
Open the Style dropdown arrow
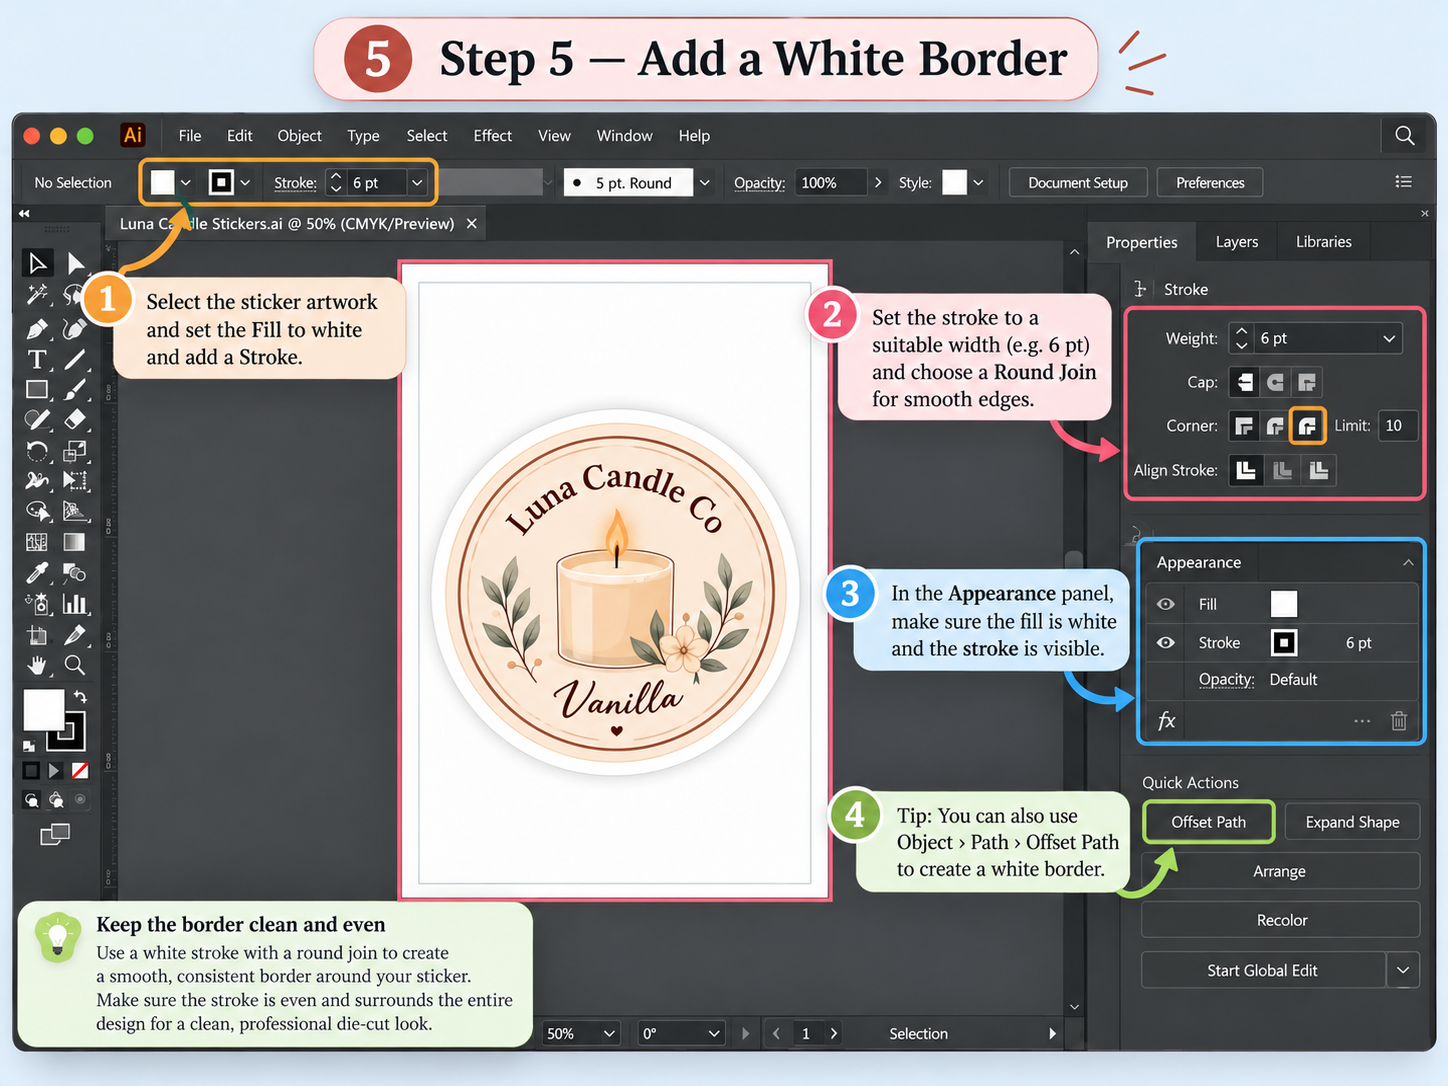[978, 183]
